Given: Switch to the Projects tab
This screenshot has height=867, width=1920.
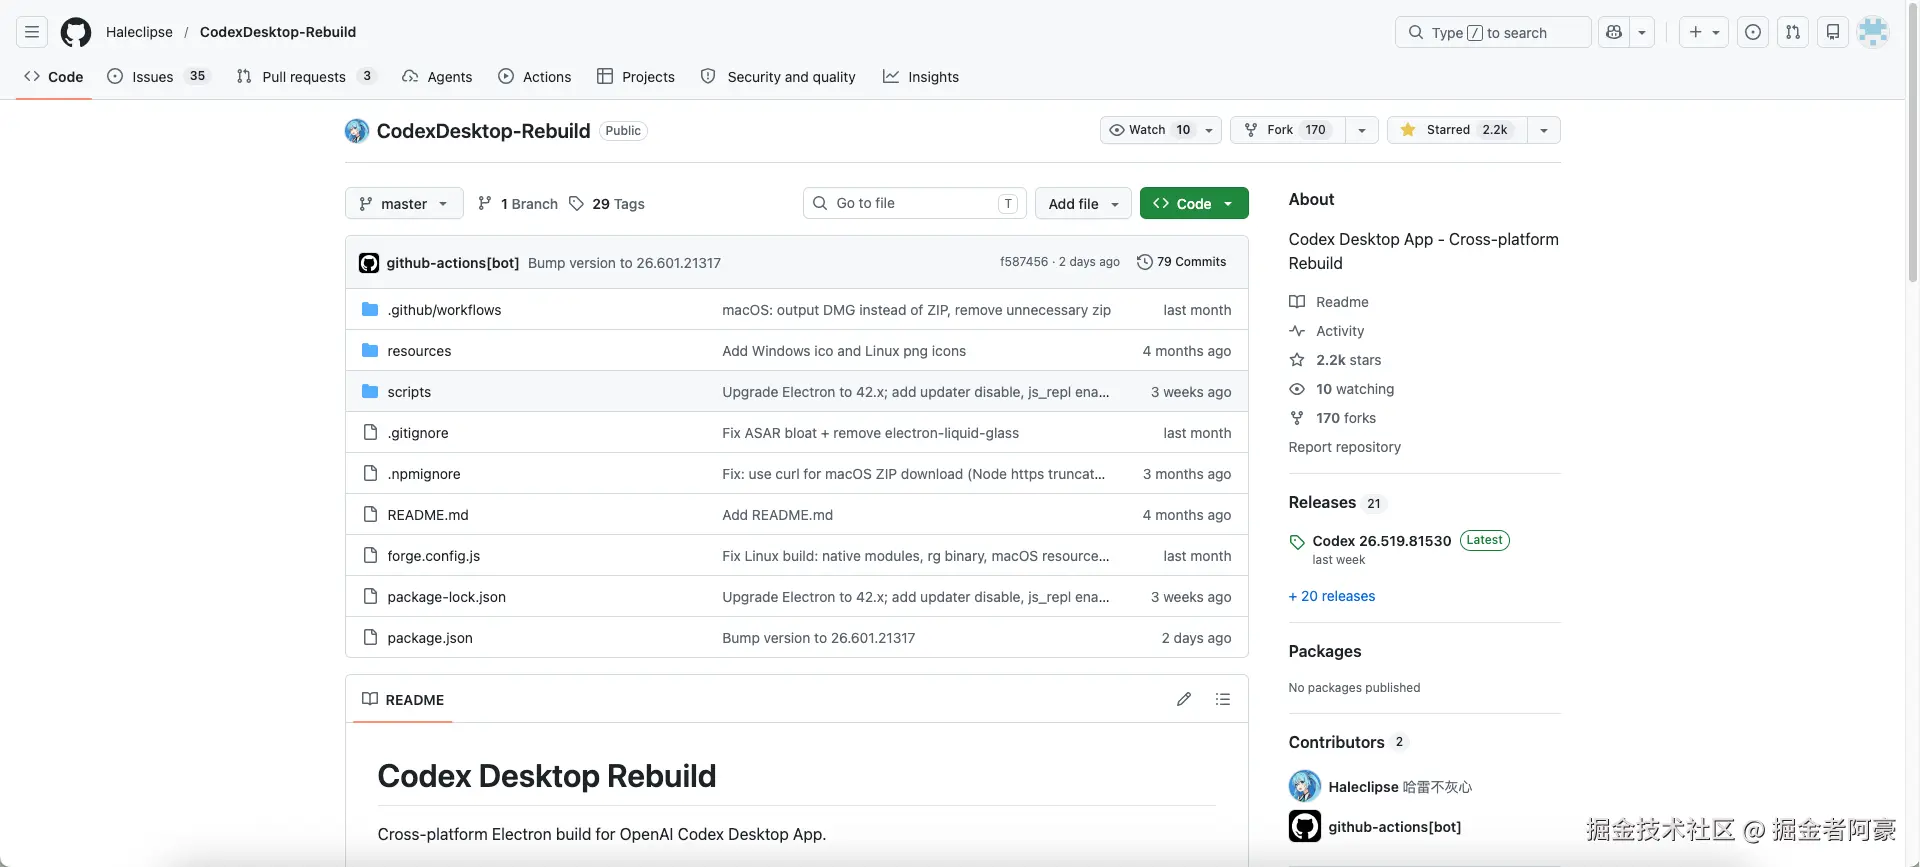Looking at the screenshot, I should point(636,77).
